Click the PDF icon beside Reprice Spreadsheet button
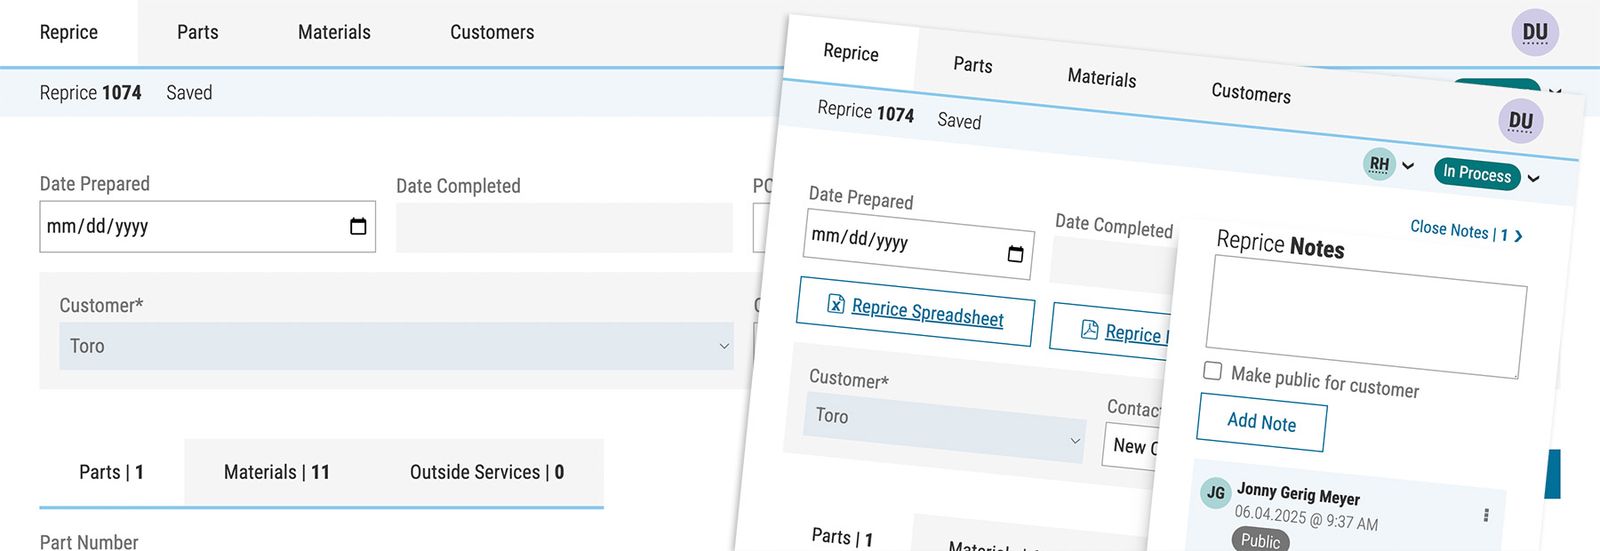Image resolution: width=1600 pixels, height=551 pixels. pyautogui.click(x=1089, y=329)
